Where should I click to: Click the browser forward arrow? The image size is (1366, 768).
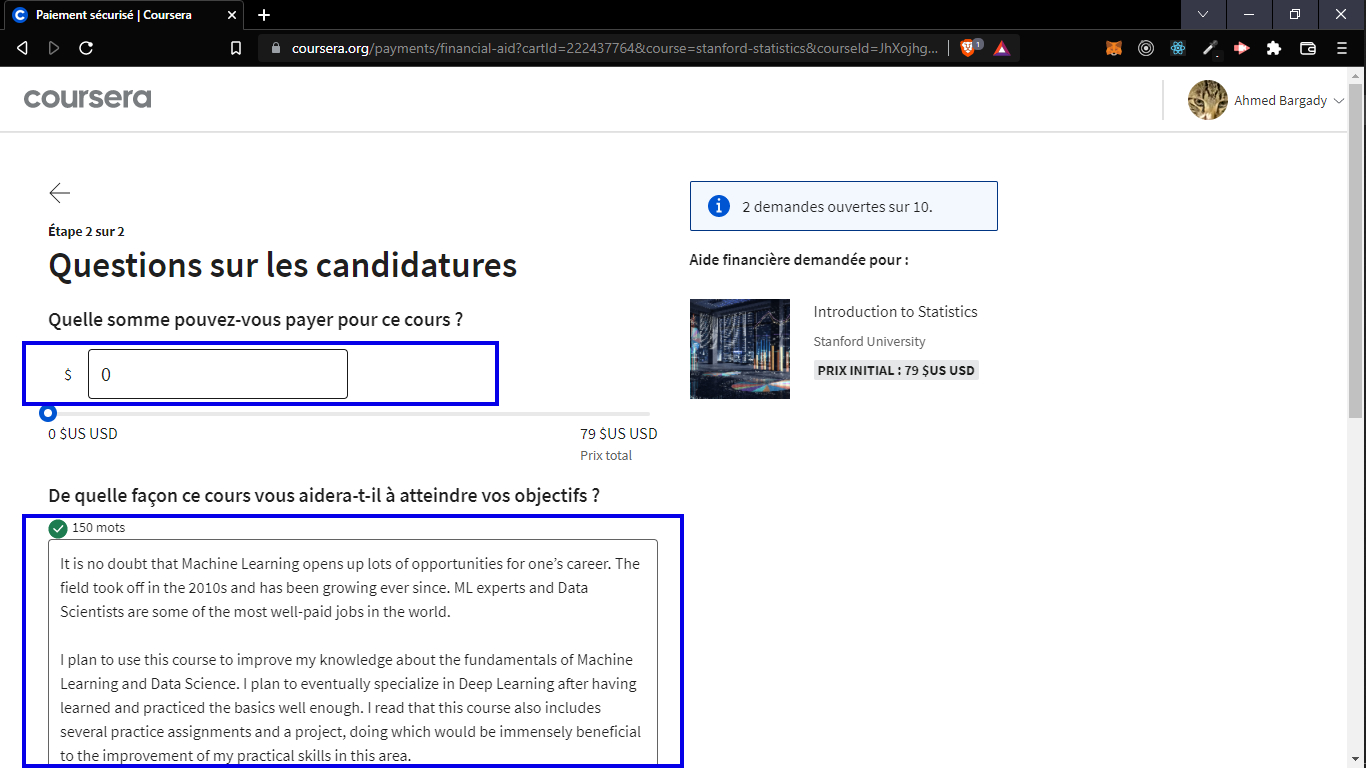[54, 48]
